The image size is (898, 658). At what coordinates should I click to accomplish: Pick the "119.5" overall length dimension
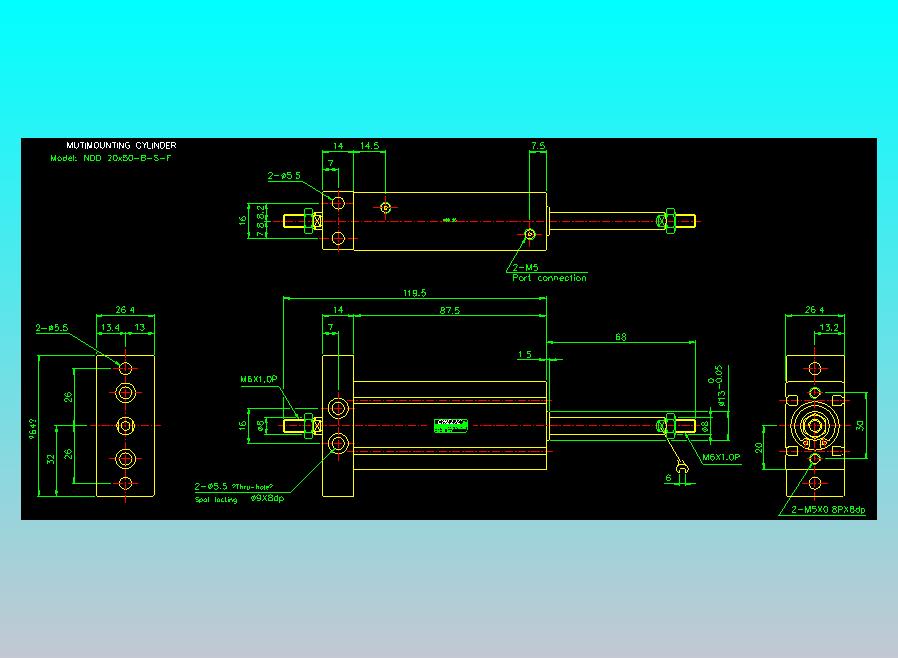point(415,293)
